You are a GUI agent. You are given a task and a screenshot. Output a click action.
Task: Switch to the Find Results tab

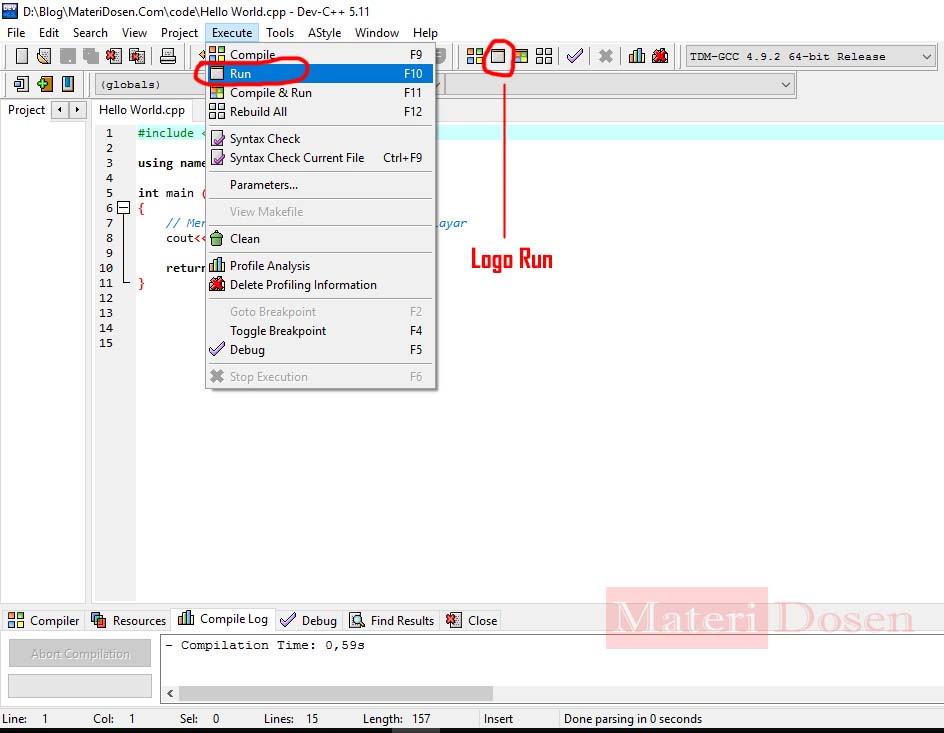[392, 620]
